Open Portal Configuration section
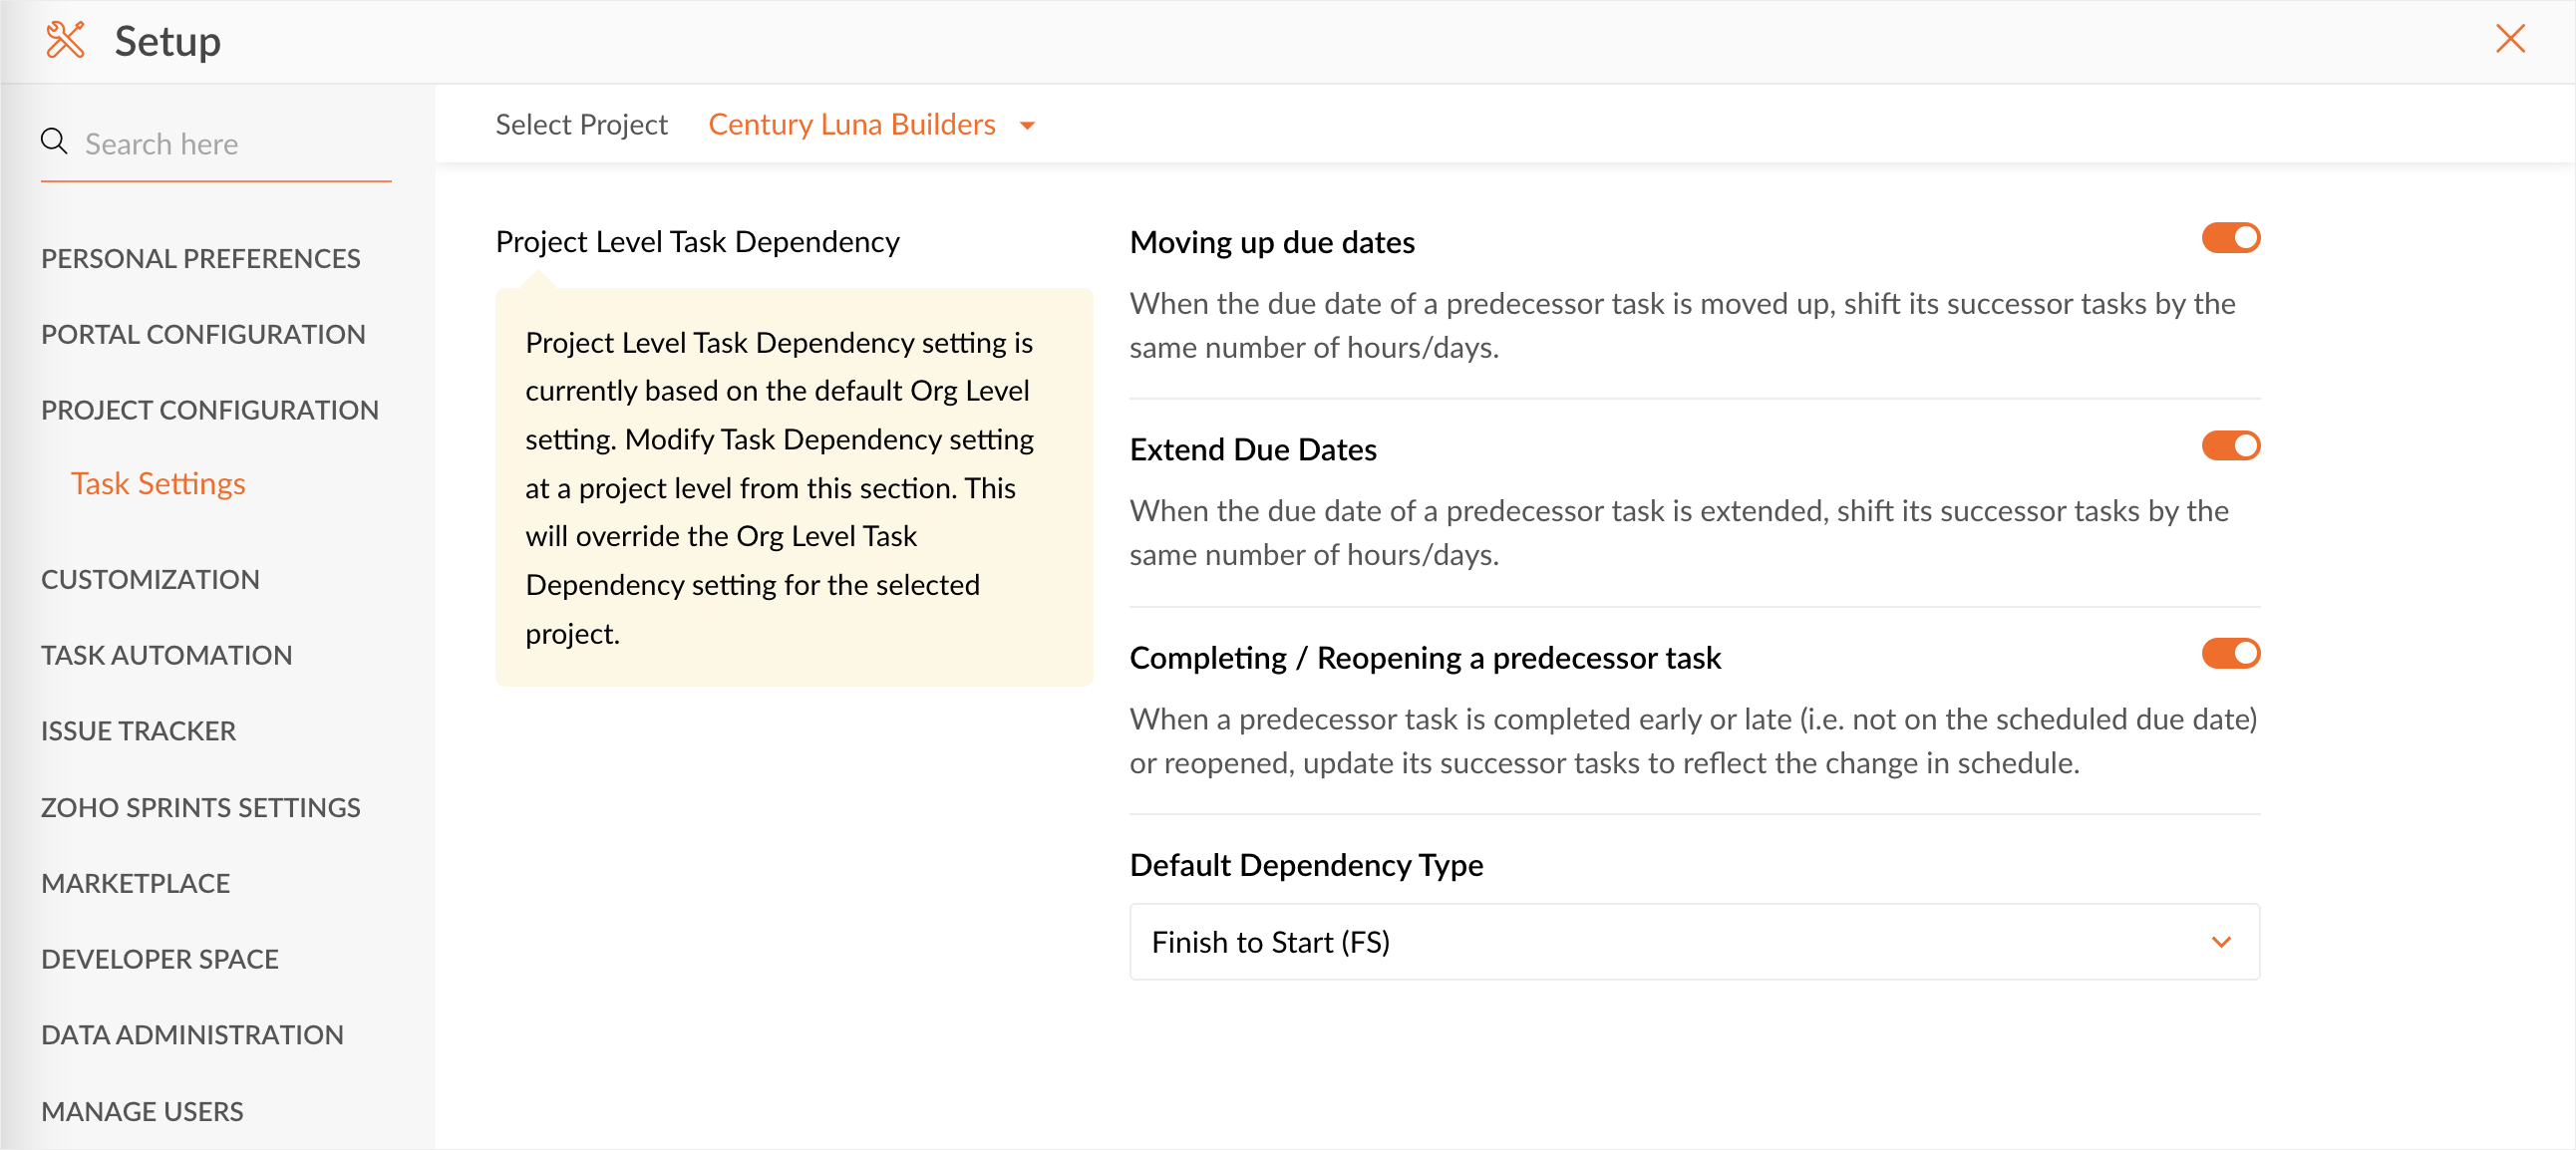The image size is (2576, 1150). pyautogui.click(x=203, y=334)
